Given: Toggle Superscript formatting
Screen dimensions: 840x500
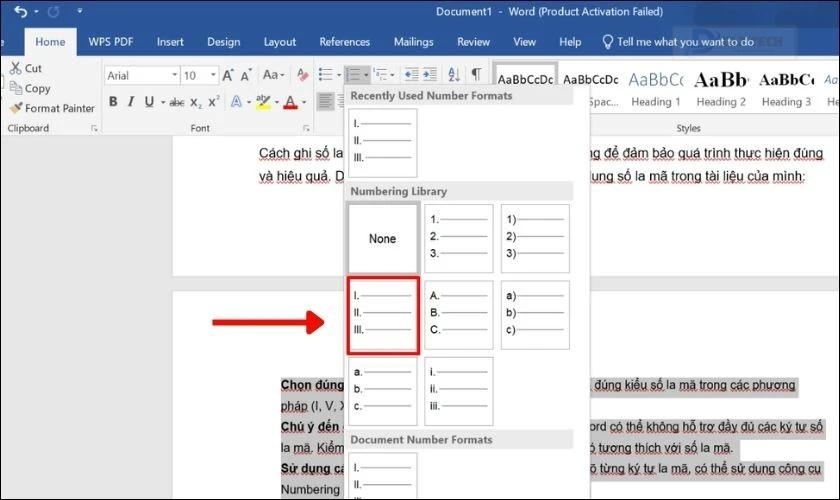Looking at the screenshot, I should point(214,101).
